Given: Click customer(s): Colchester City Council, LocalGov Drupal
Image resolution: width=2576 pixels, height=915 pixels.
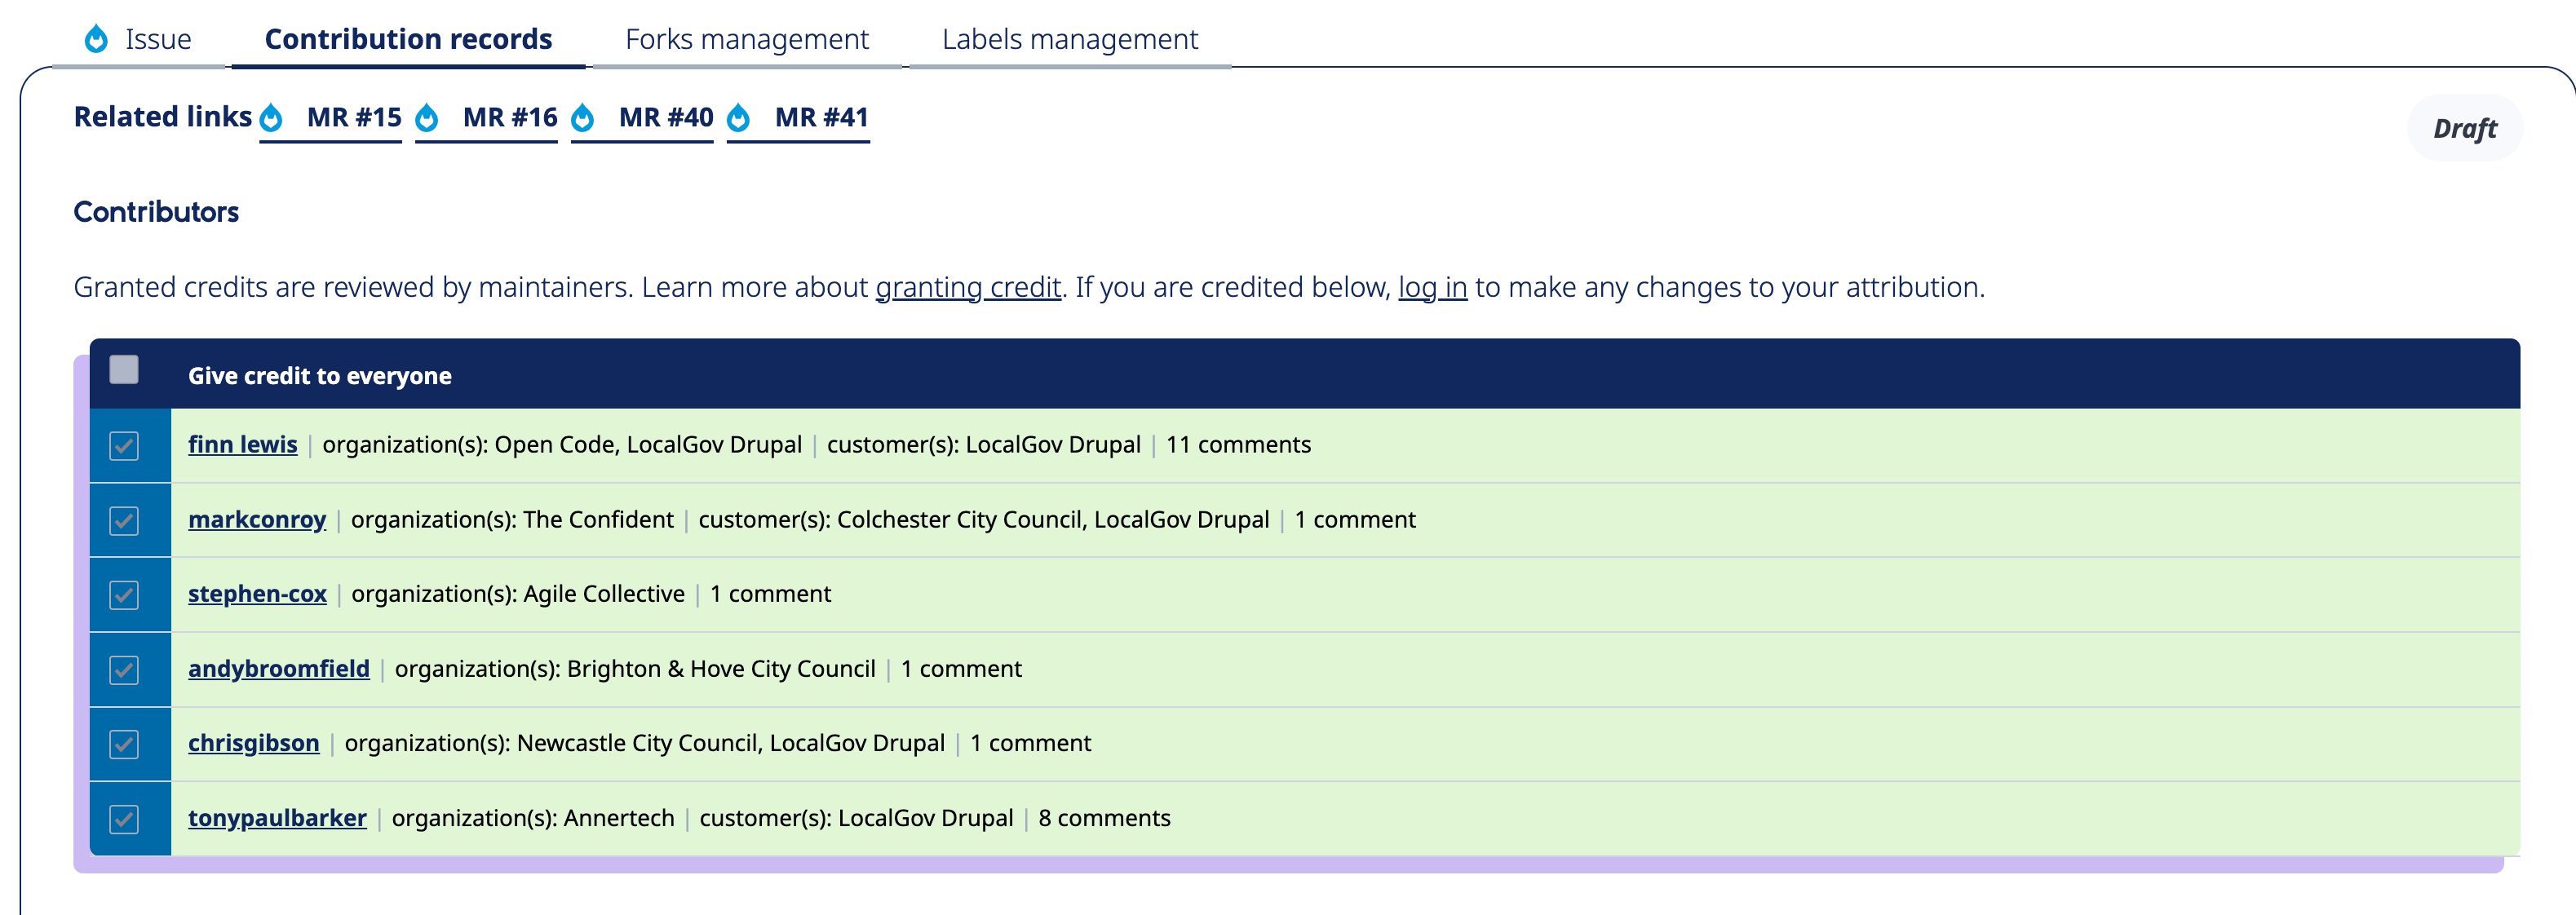Looking at the screenshot, I should [984, 520].
